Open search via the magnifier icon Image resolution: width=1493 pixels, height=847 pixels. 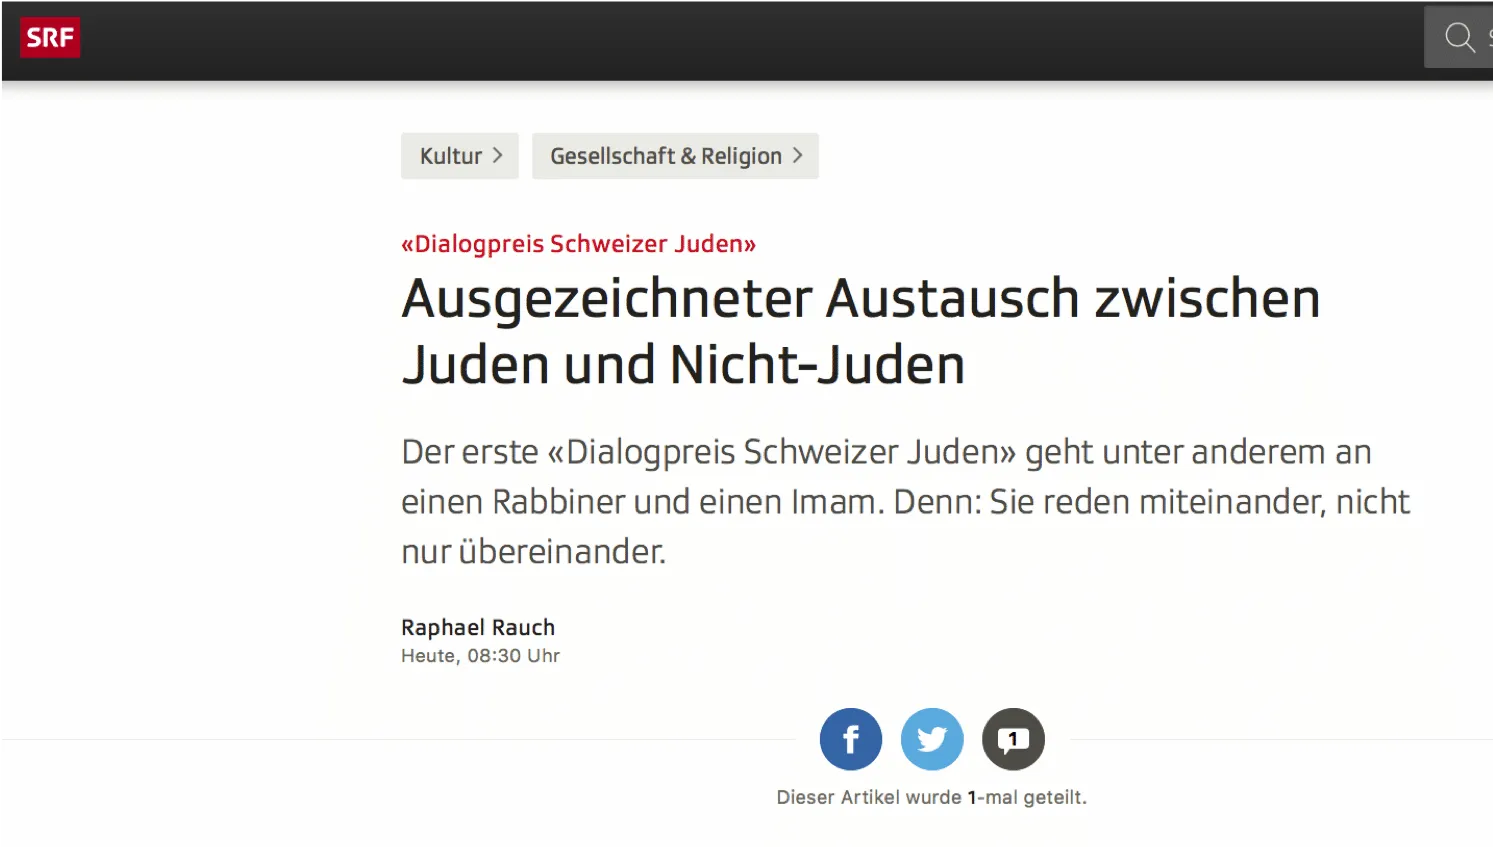click(1459, 38)
